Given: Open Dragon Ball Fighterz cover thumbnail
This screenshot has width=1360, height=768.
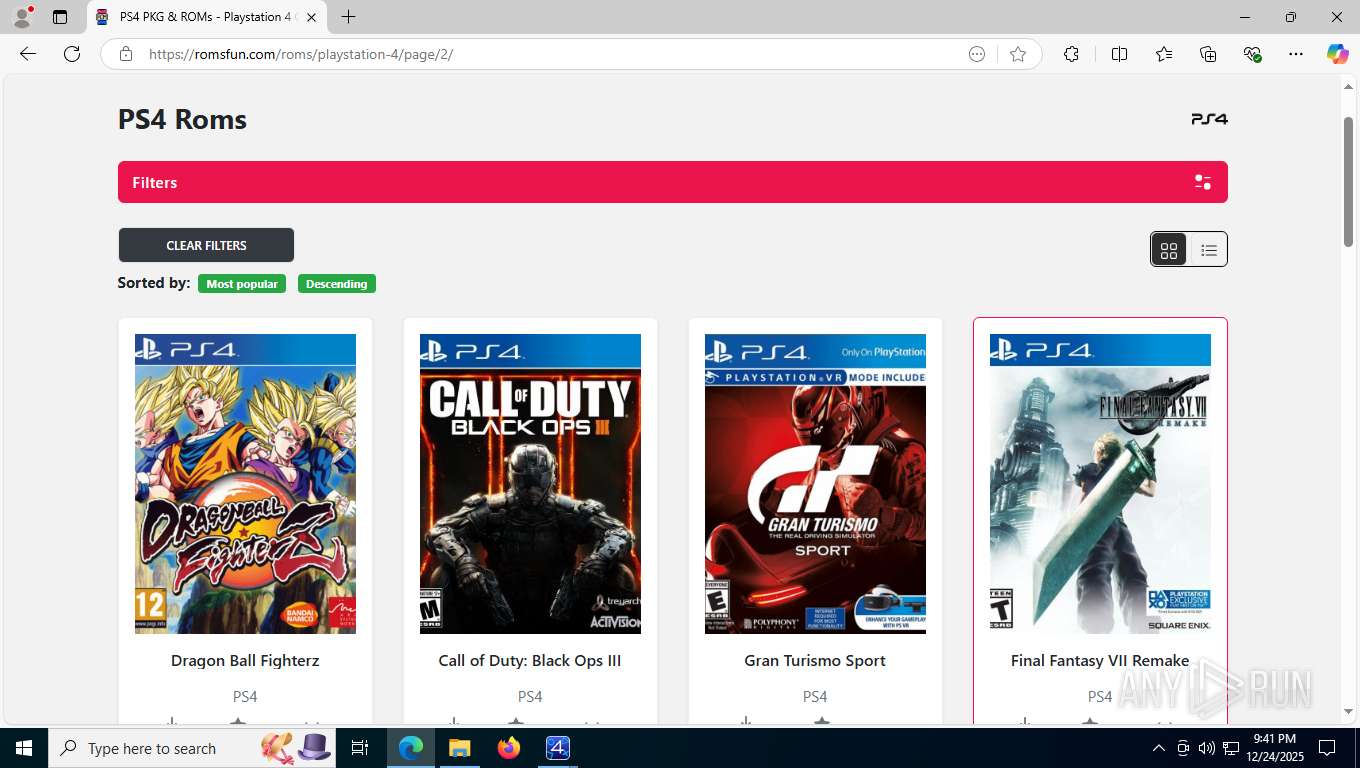Looking at the screenshot, I should (x=245, y=484).
